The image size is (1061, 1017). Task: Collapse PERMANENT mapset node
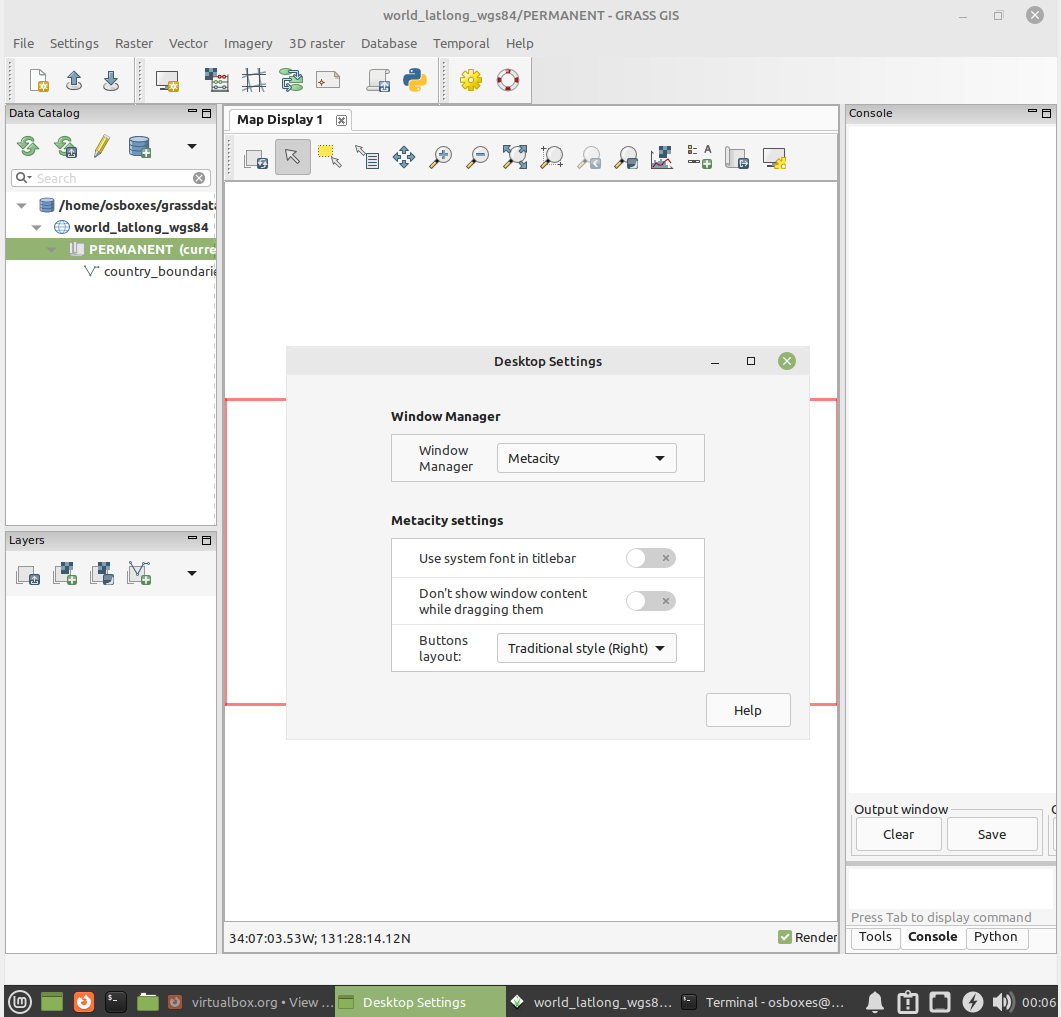coord(51,250)
